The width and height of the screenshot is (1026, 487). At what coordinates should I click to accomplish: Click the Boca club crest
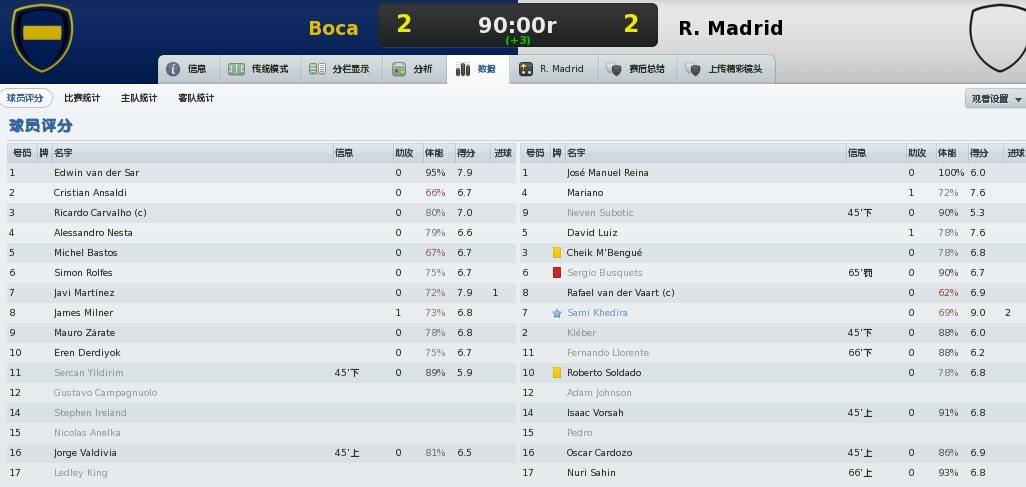click(x=42, y=37)
